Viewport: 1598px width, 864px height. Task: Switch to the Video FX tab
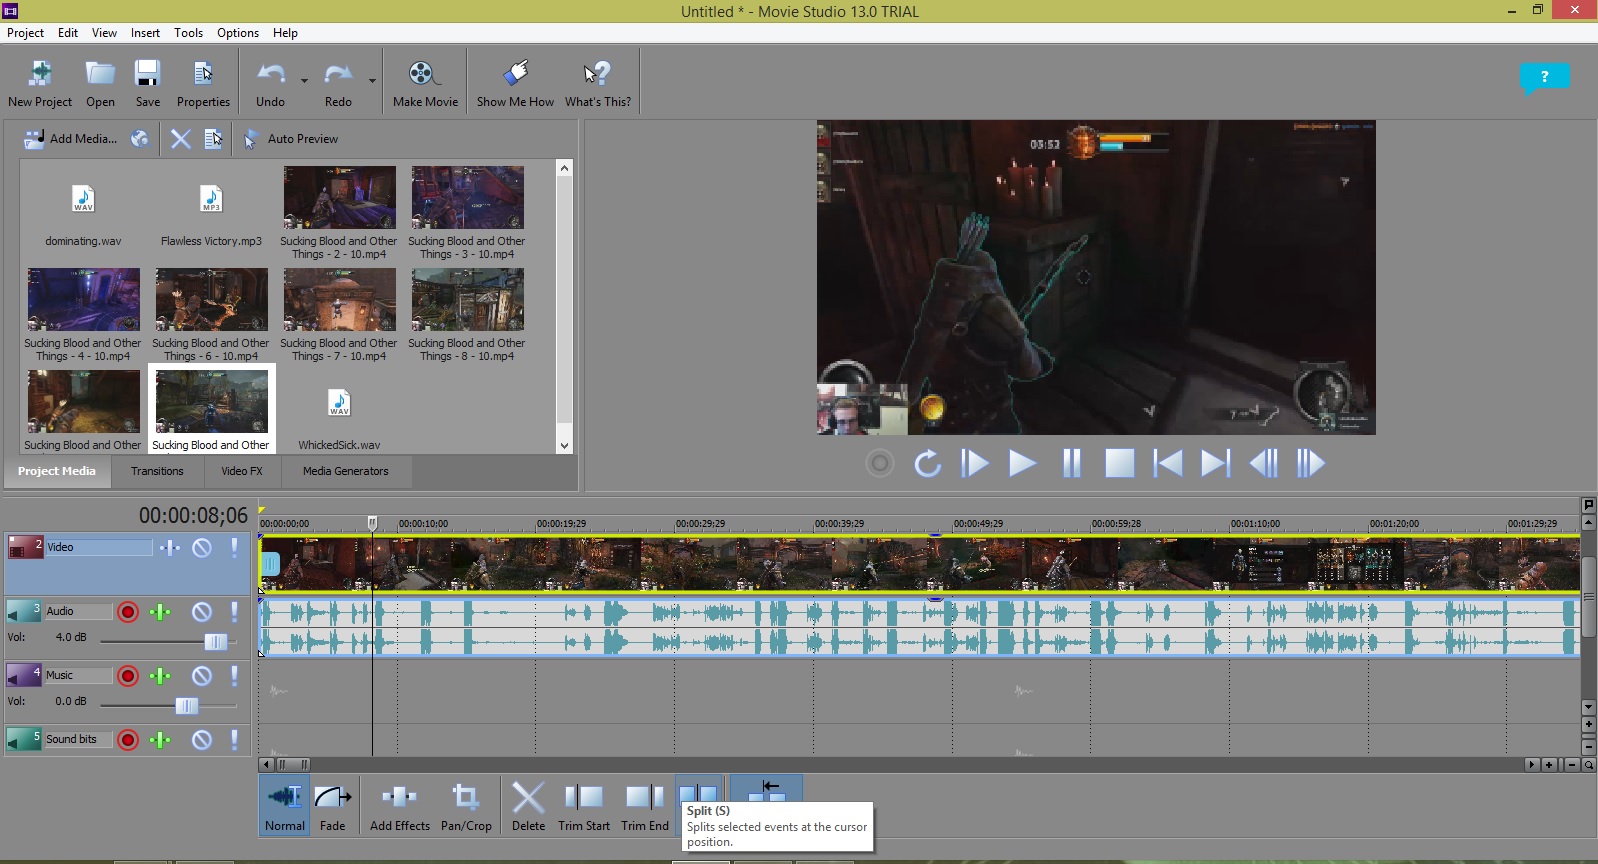point(242,471)
